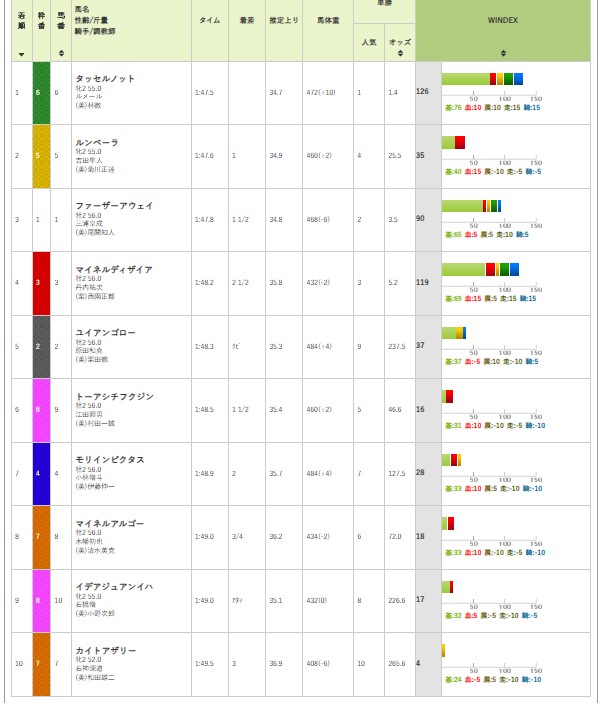This screenshot has height=703, width=600.
Task: Sort the table by 馬番 arrows
Action: point(62,54)
